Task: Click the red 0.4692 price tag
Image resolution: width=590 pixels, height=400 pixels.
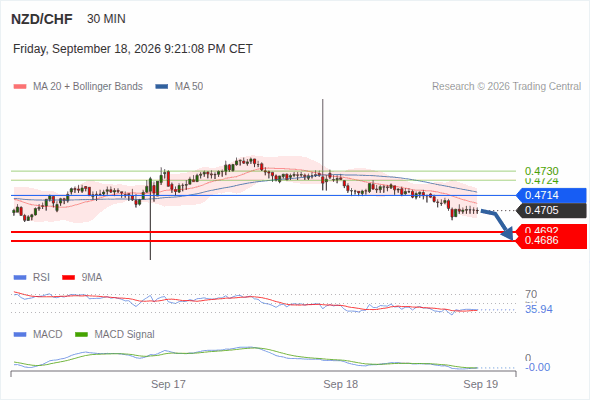Action: (x=551, y=229)
